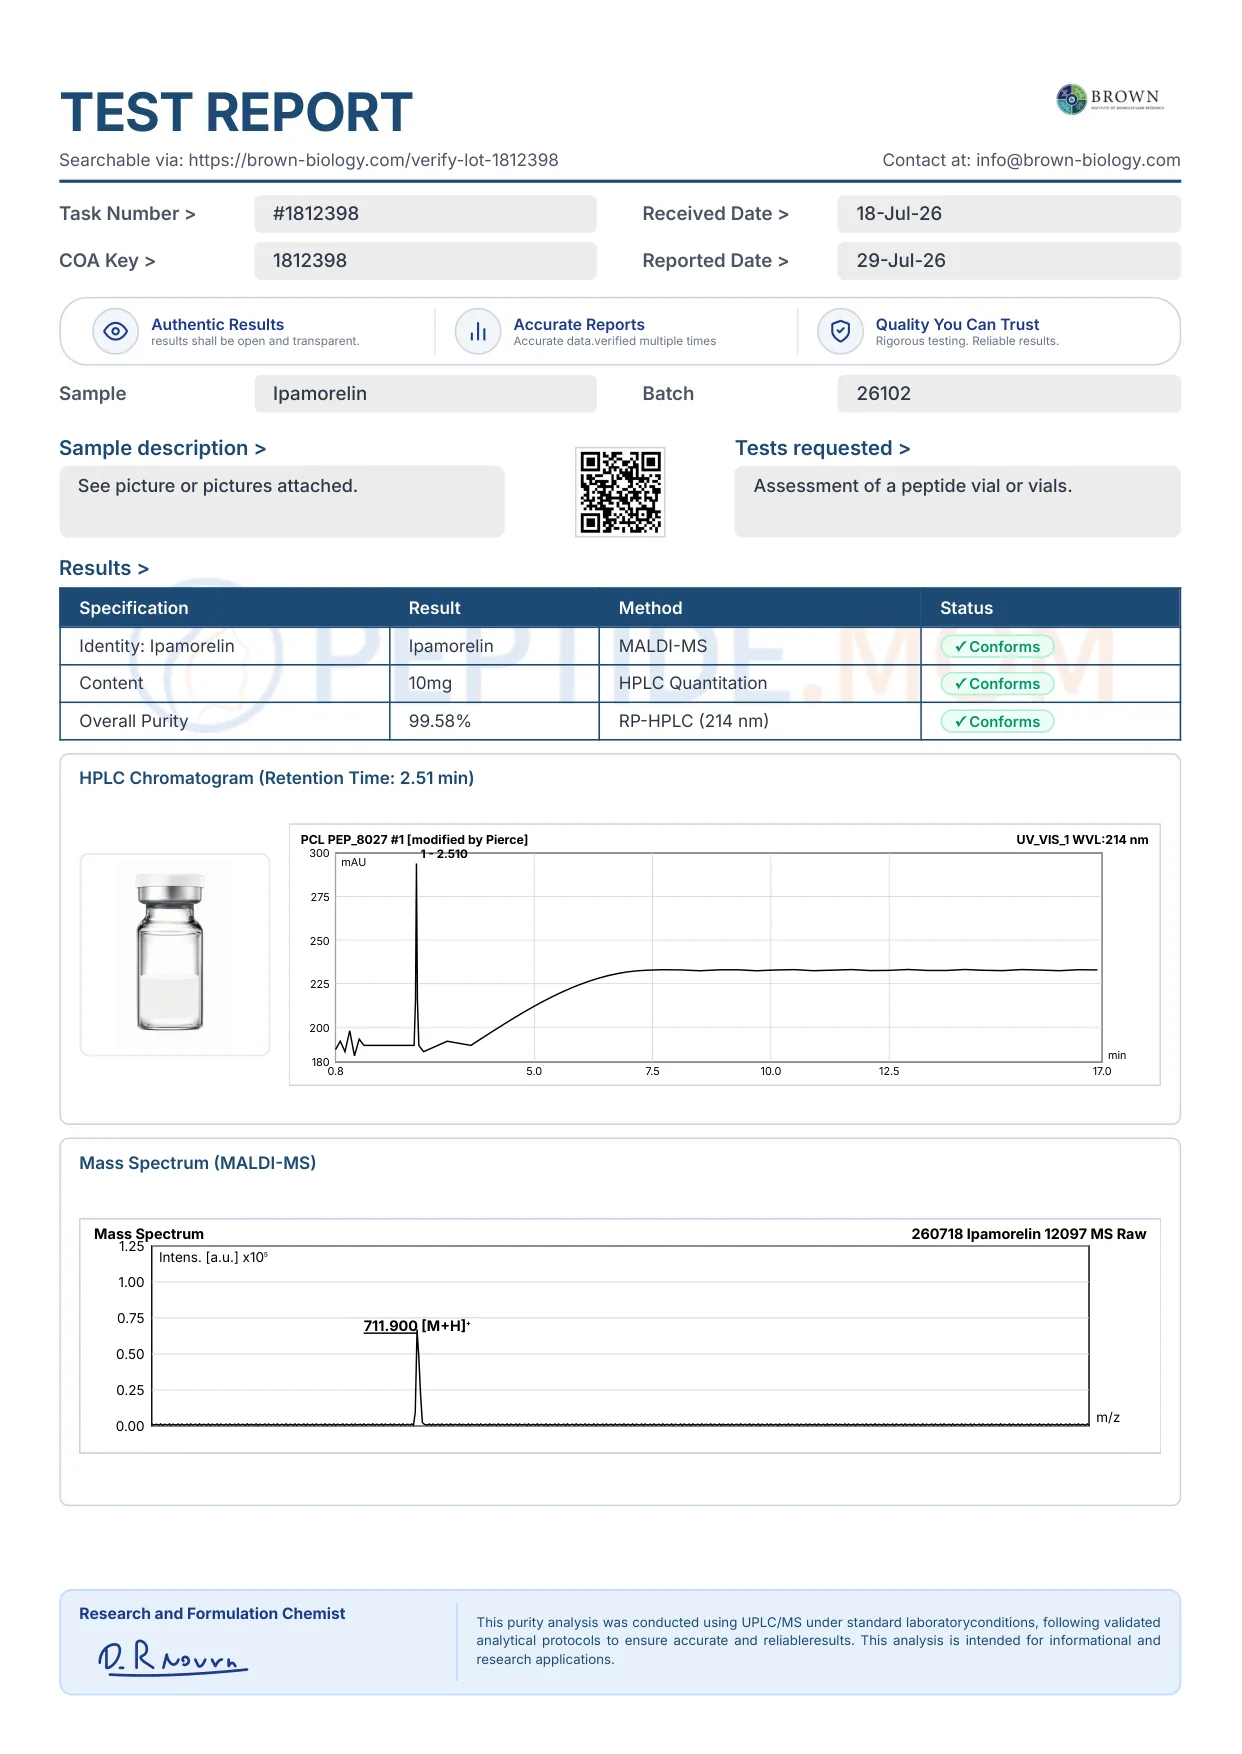Click the 'PCL PEP_8027 #1' chromatogram label

414,840
